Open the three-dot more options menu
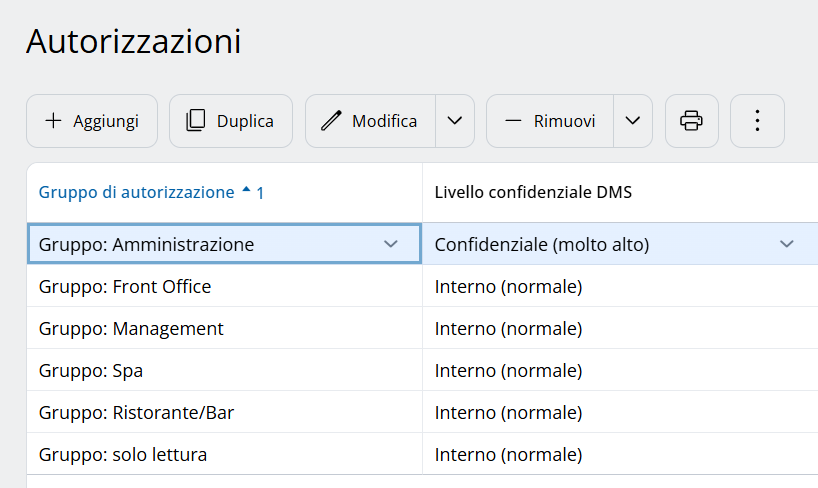This screenshot has width=818, height=488. coord(757,121)
